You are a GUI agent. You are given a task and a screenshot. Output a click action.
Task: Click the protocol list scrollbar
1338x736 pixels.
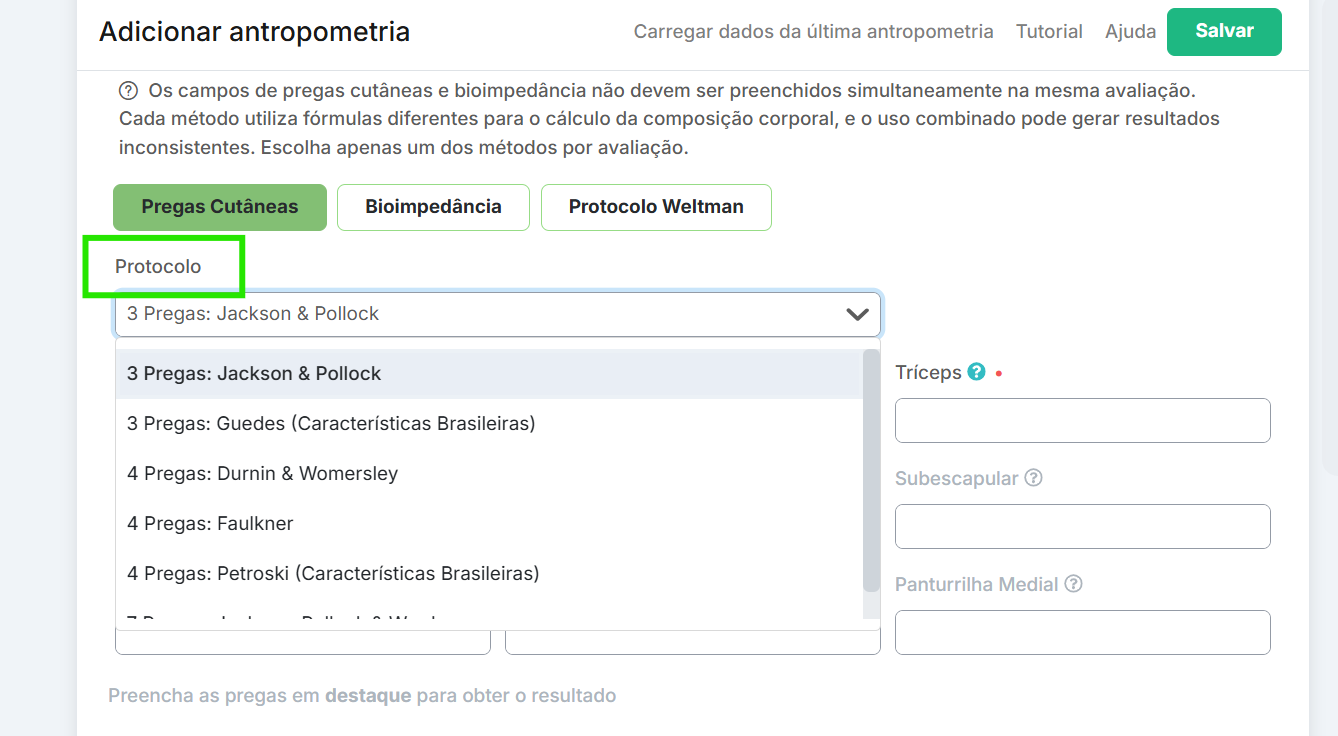click(x=871, y=470)
